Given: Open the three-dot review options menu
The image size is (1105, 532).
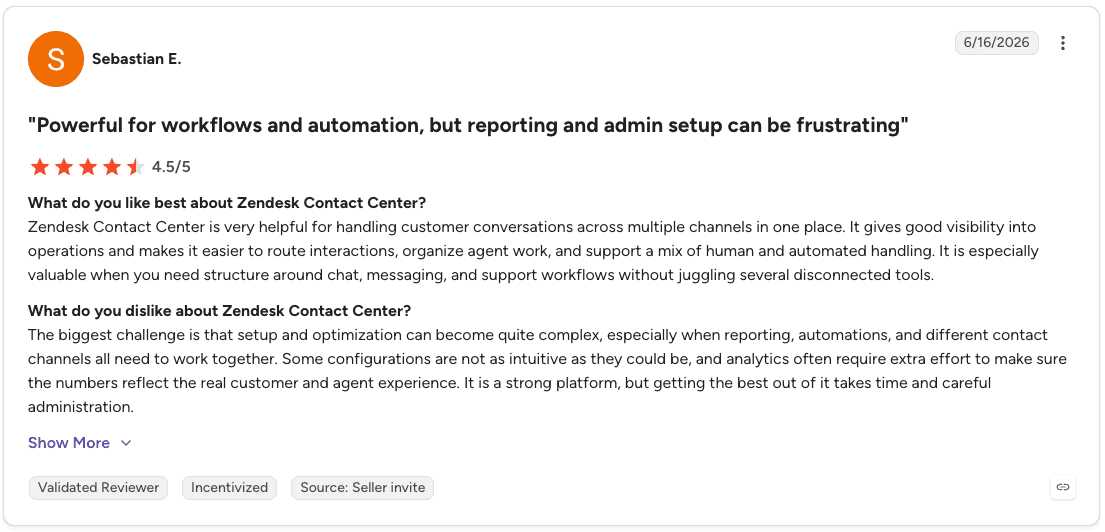Looking at the screenshot, I should pyautogui.click(x=1063, y=43).
